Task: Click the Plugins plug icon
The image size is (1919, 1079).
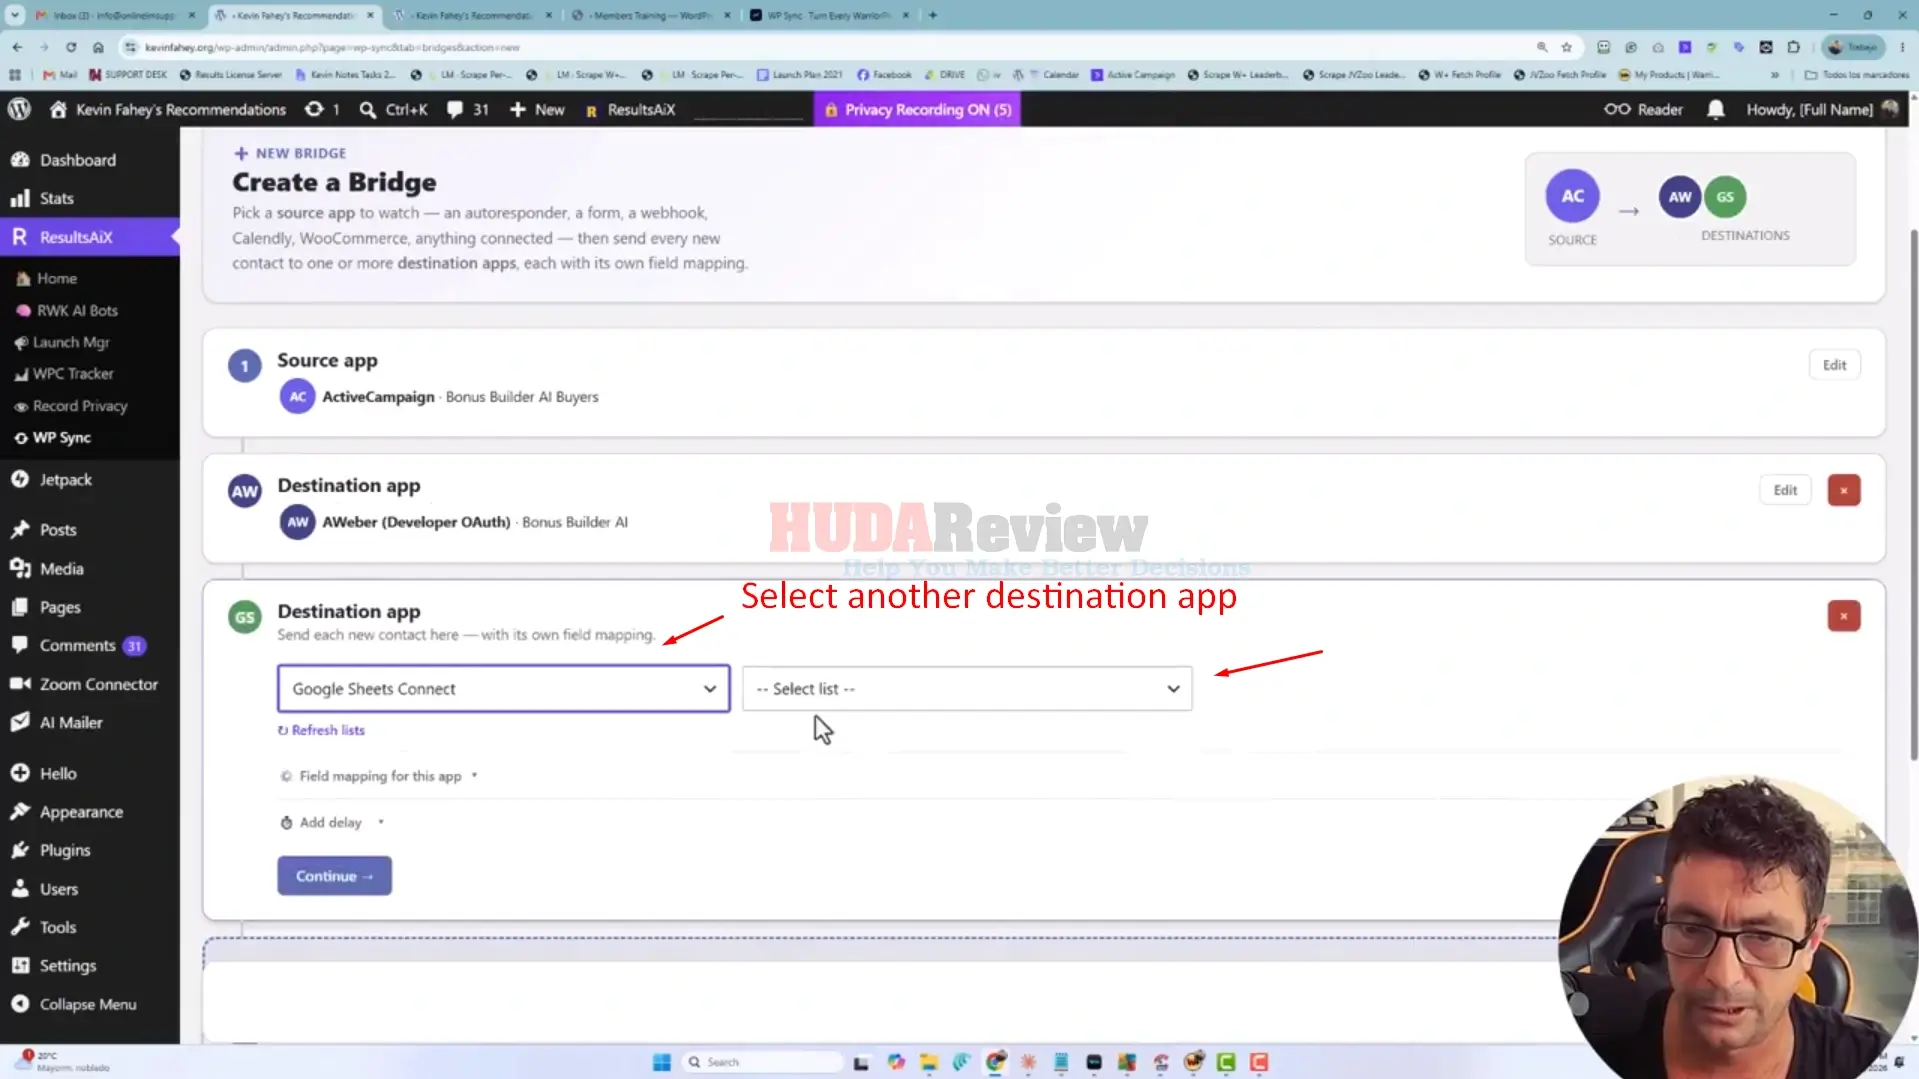Action: point(20,850)
